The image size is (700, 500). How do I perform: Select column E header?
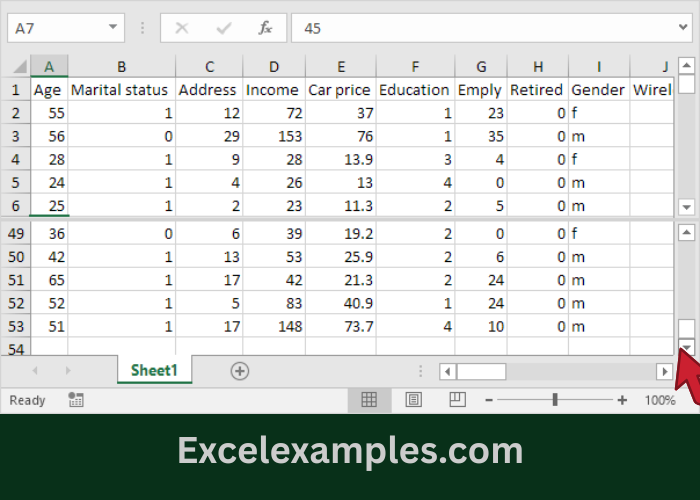(x=341, y=66)
